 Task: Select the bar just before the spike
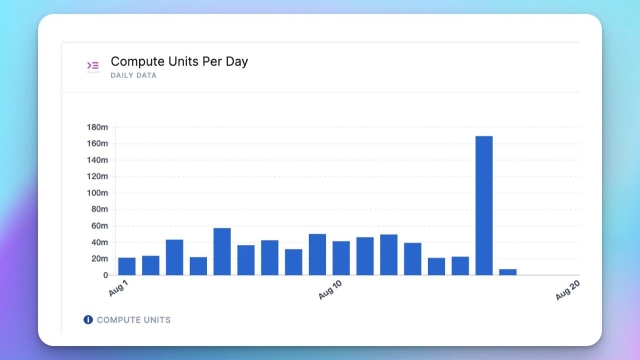click(x=460, y=266)
